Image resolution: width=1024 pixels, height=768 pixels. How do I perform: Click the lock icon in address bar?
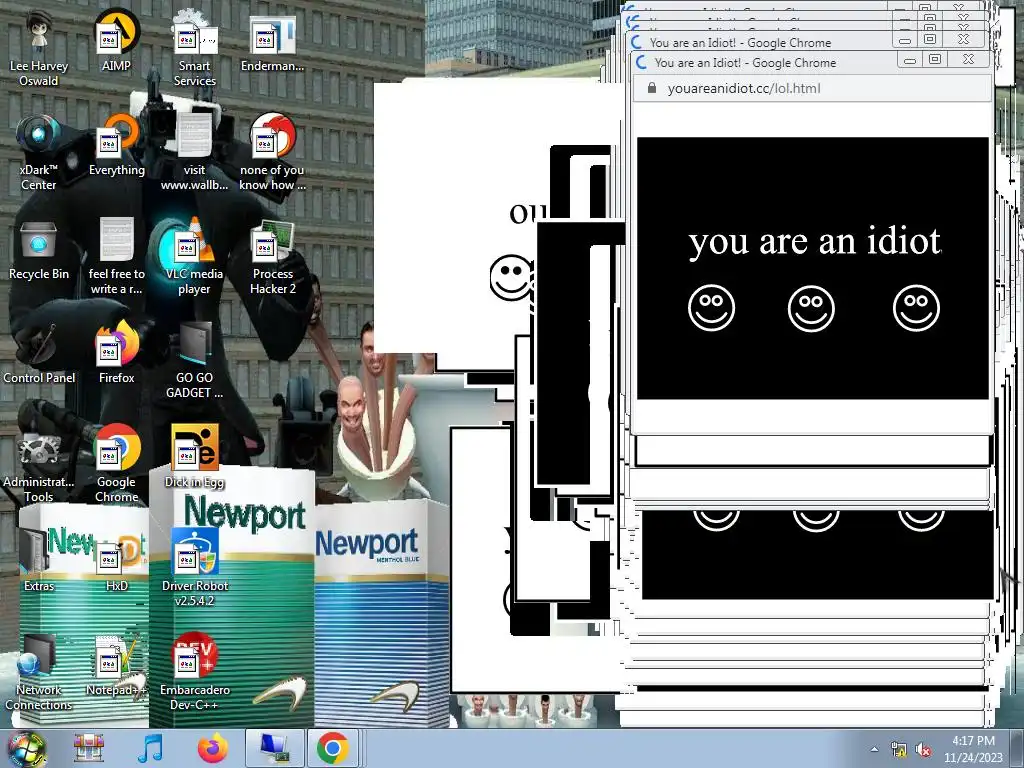pos(651,88)
